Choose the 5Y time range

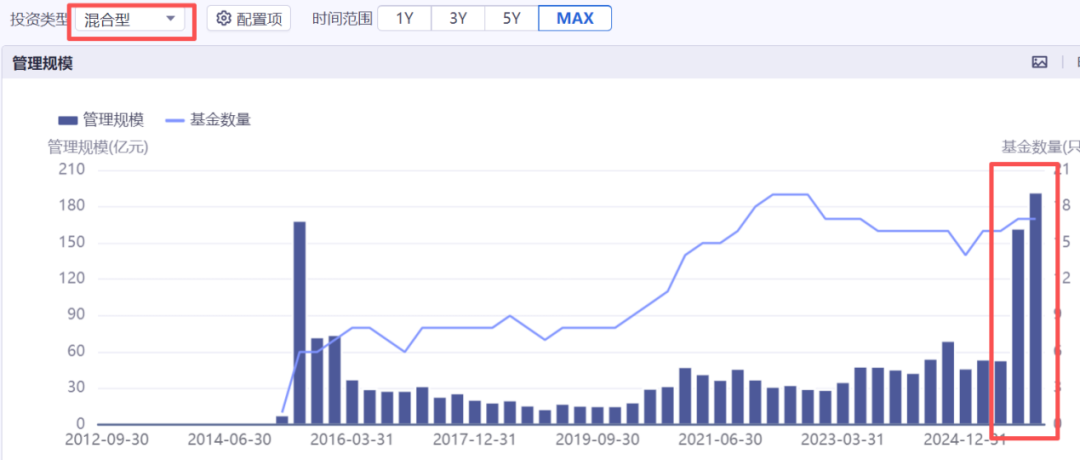click(x=511, y=19)
